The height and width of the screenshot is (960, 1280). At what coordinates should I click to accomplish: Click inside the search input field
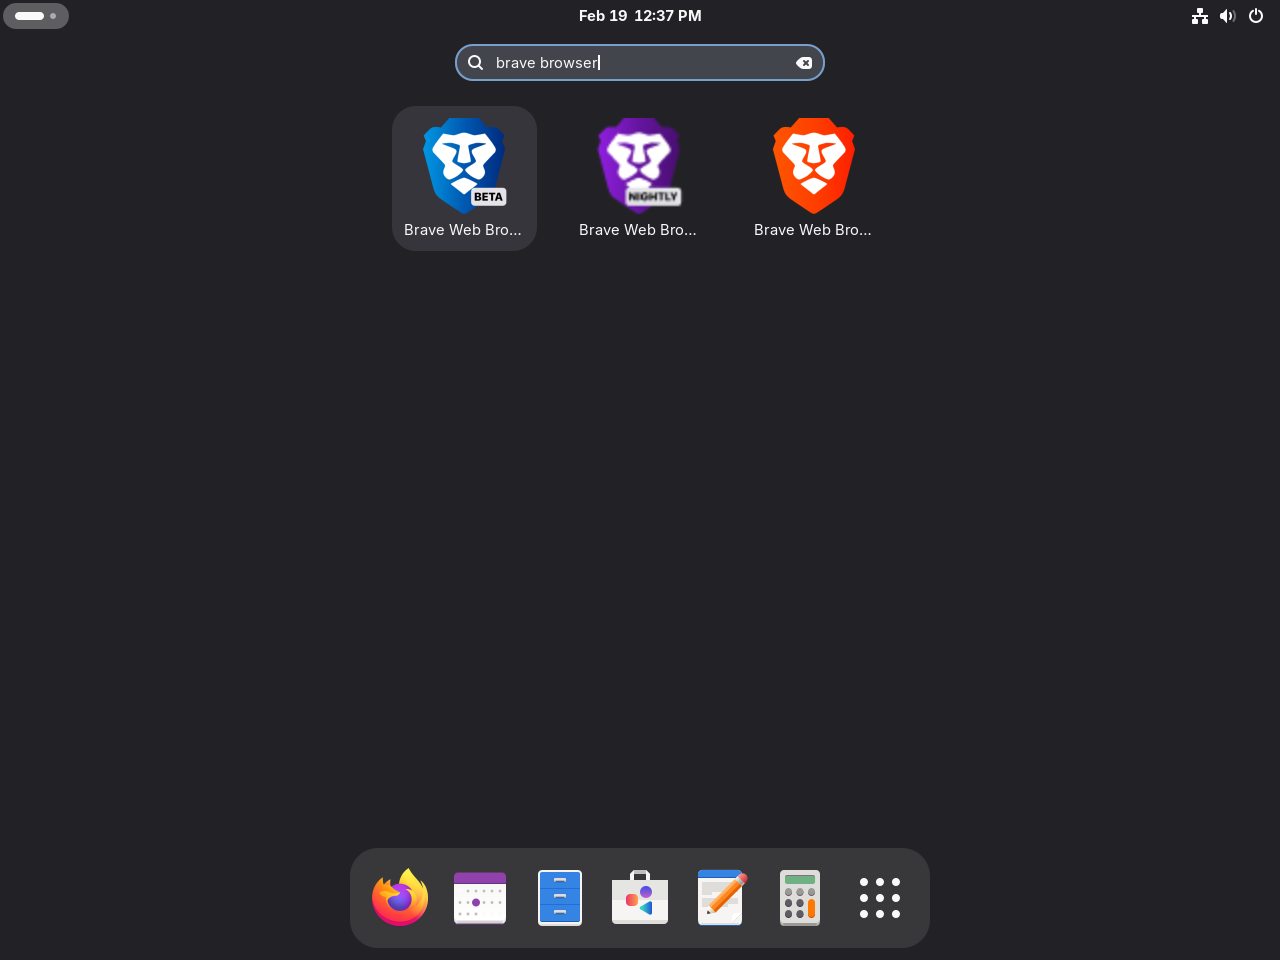(640, 62)
